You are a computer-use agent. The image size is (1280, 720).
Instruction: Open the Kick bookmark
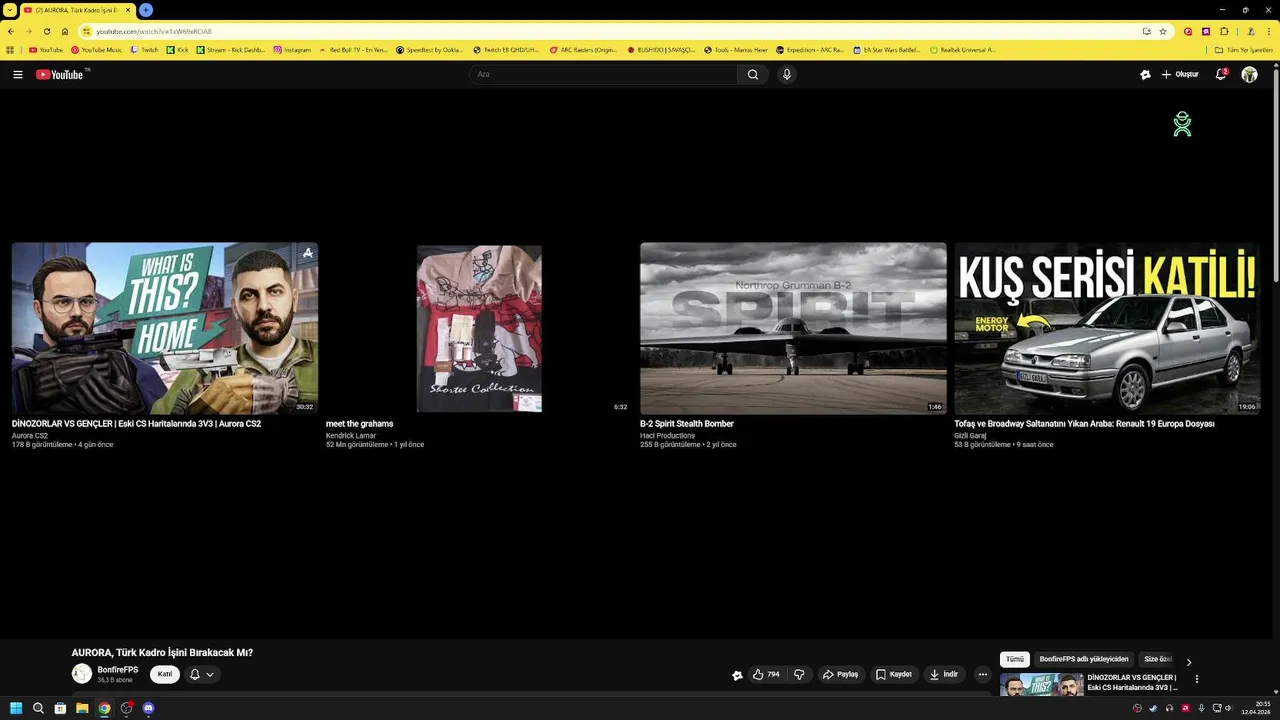click(x=177, y=49)
